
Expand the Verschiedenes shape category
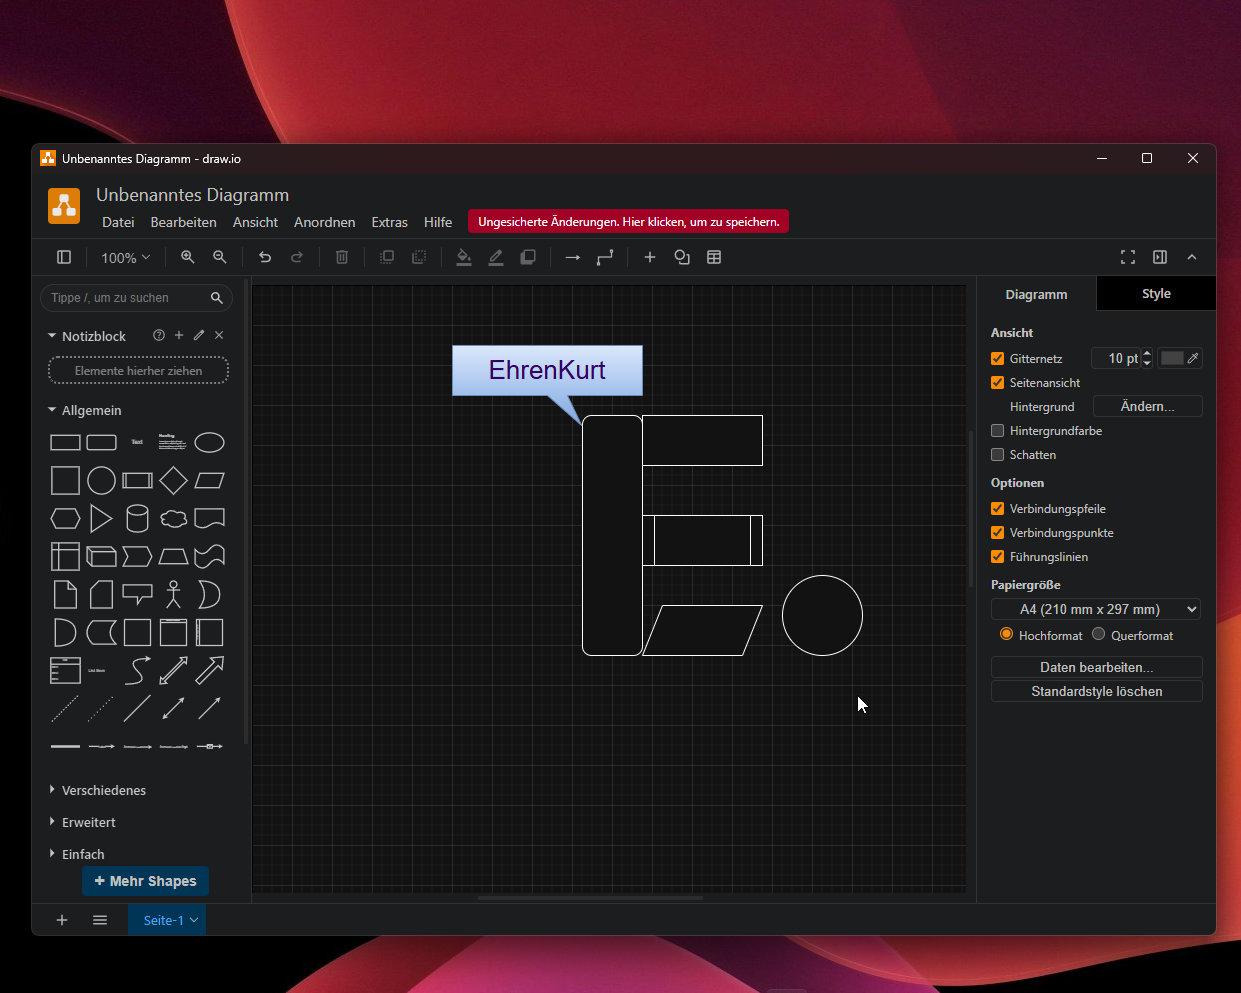103,790
